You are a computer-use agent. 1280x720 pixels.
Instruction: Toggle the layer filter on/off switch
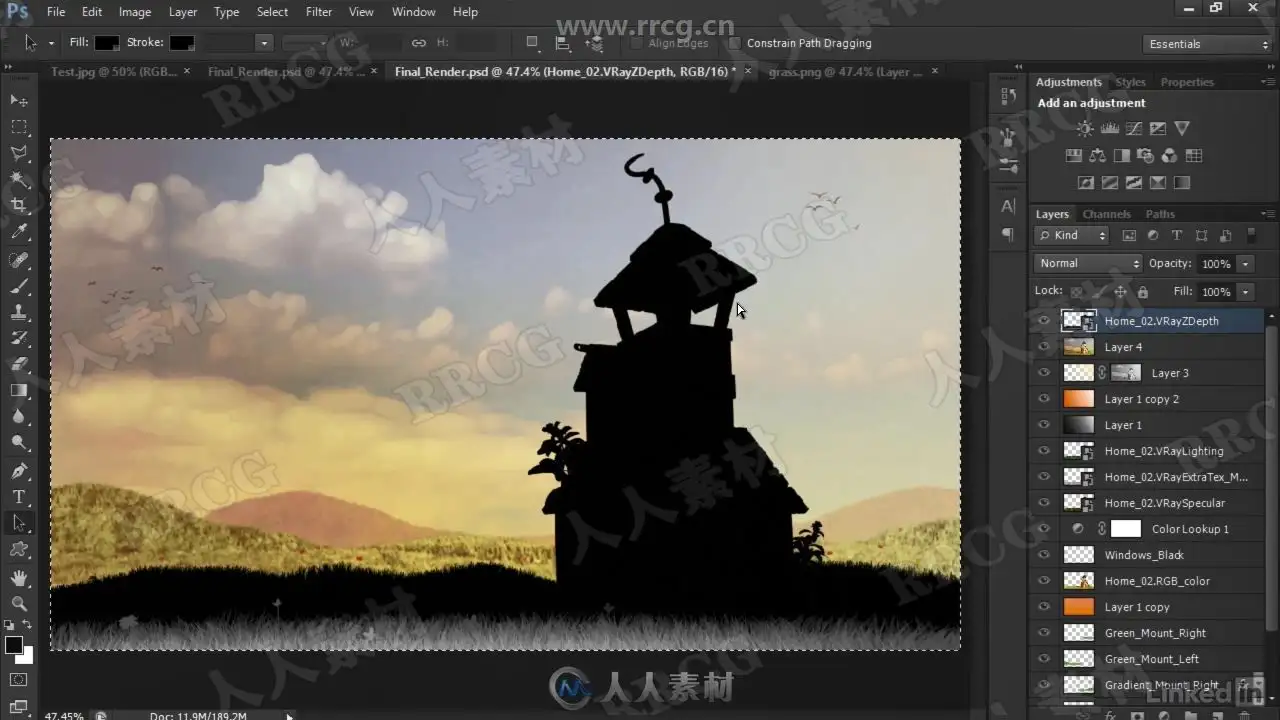[x=1251, y=234]
